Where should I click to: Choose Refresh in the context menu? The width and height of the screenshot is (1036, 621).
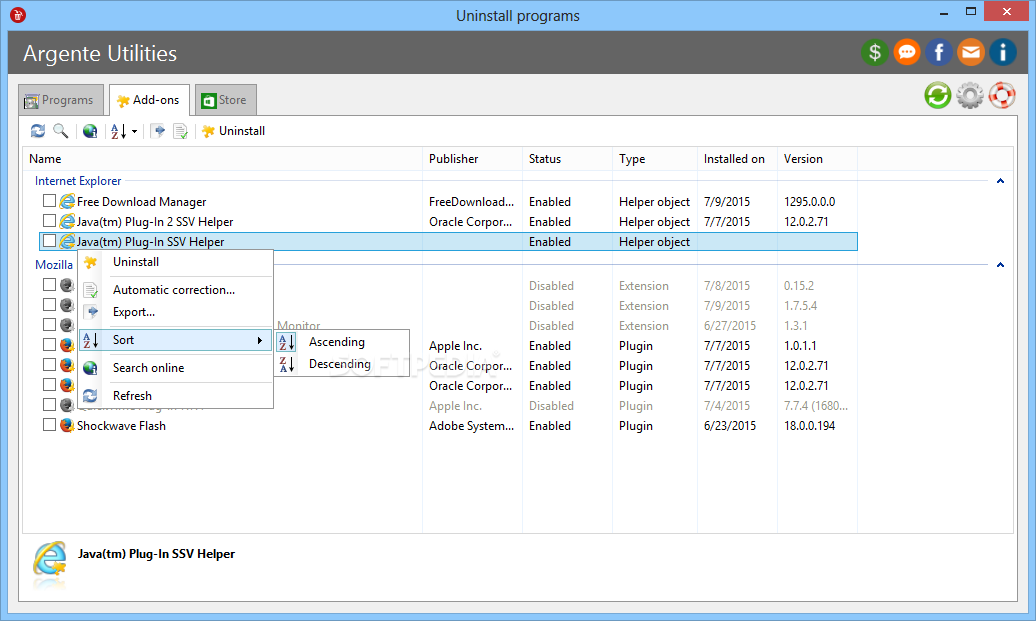pos(175,395)
